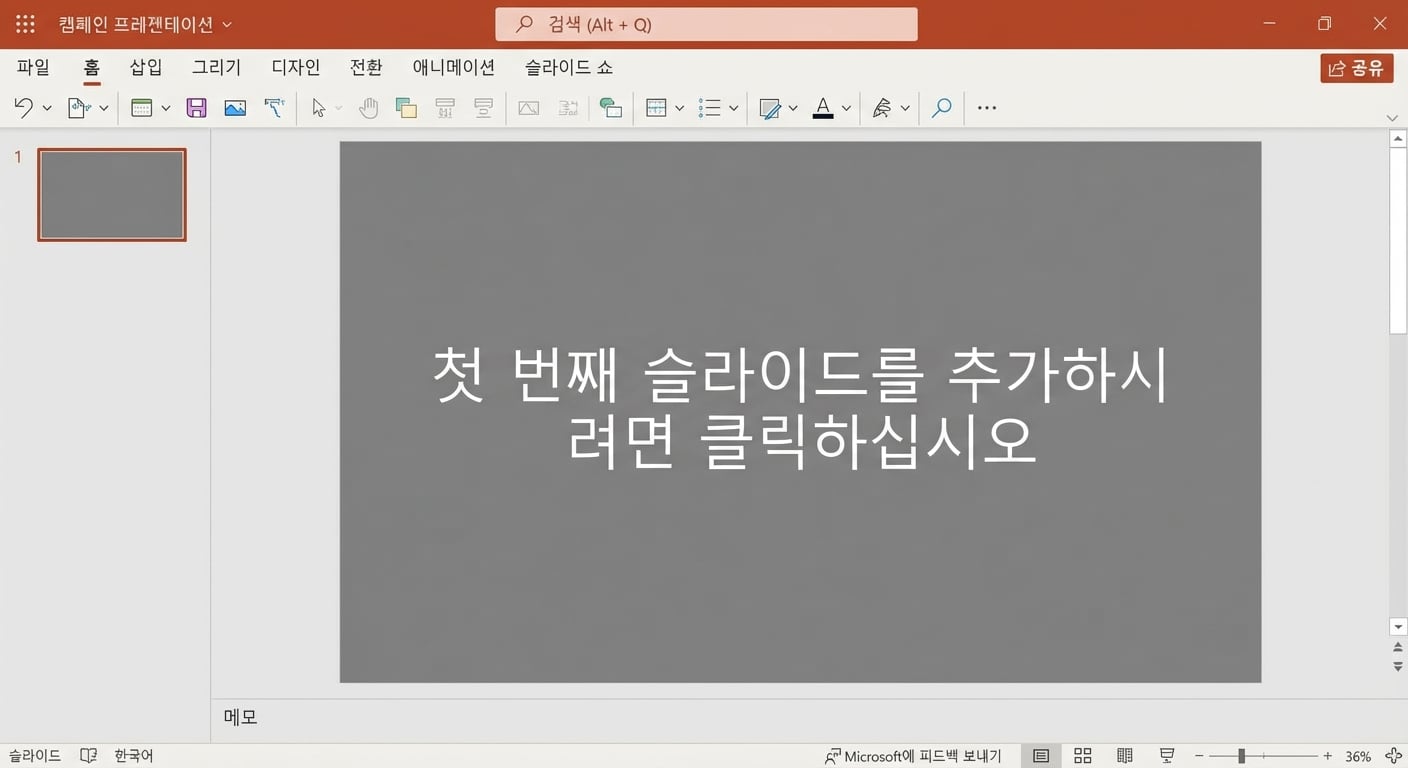Open the 슬라이드 쇼 tab
Viewport: 1408px width, 768px height.
[569, 67]
